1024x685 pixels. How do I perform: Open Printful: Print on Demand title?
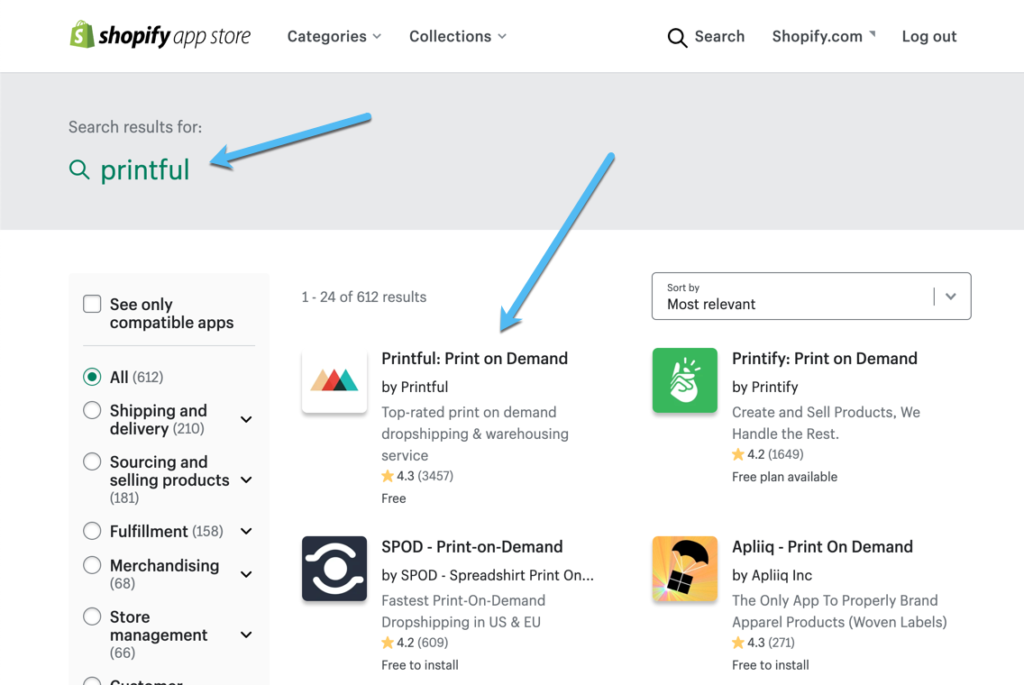pos(474,358)
